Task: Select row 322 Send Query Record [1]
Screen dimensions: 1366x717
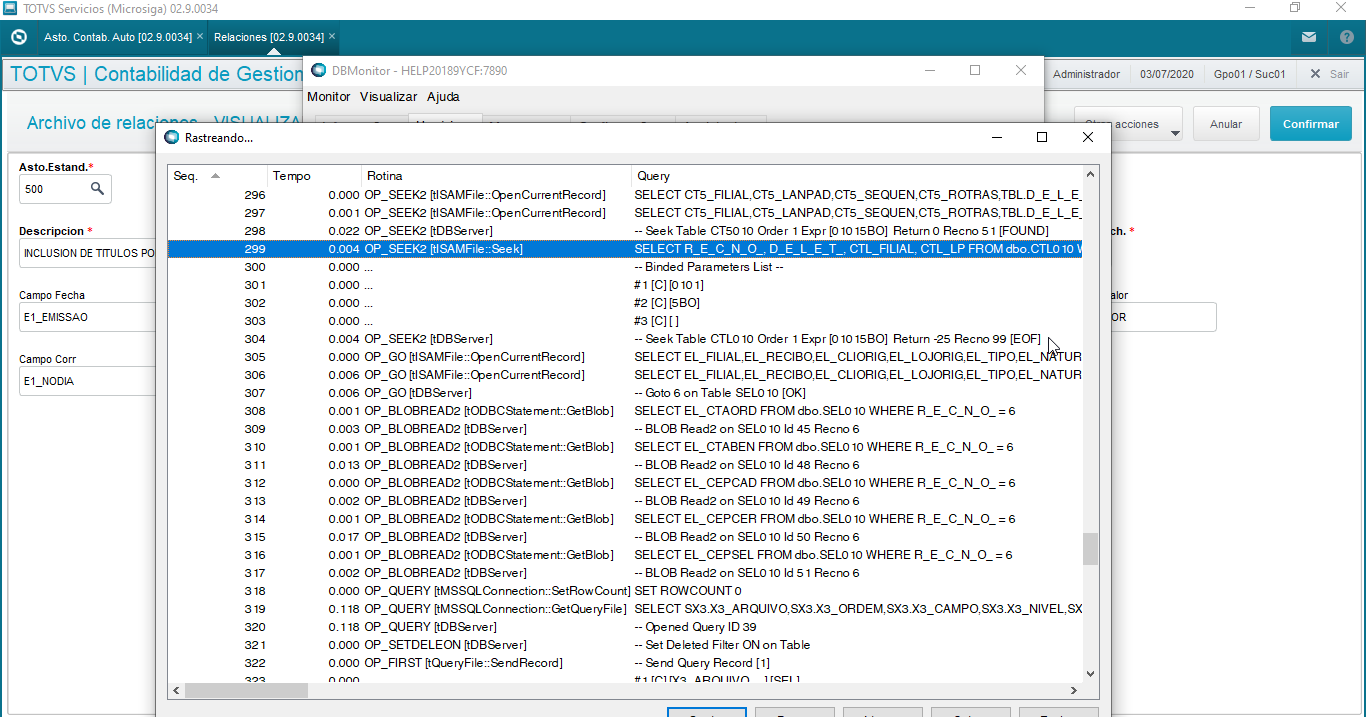Action: (x=625, y=663)
